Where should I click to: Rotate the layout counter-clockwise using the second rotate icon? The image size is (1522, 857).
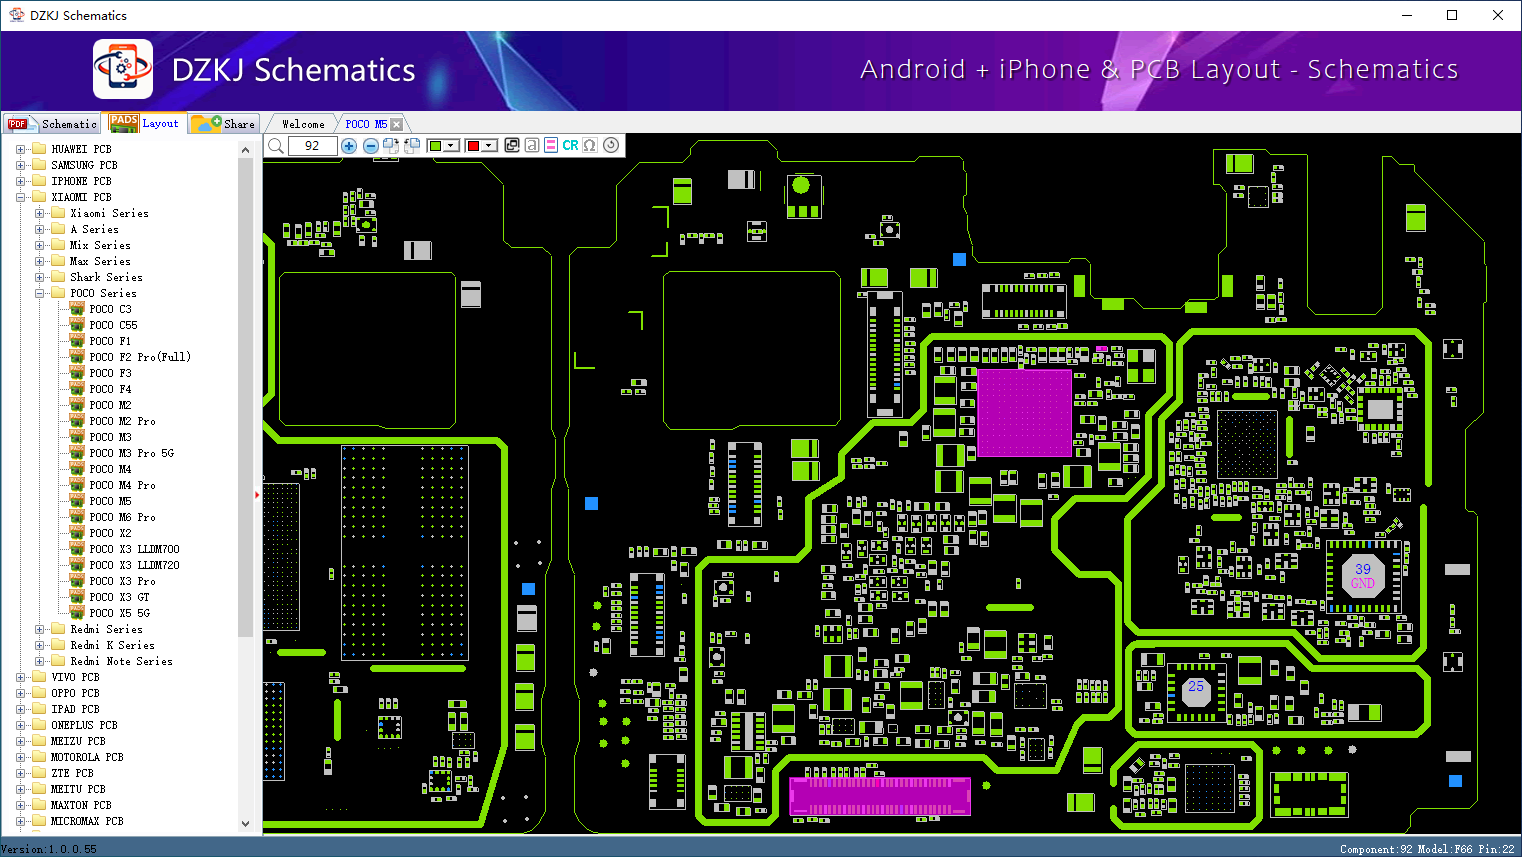pos(412,146)
